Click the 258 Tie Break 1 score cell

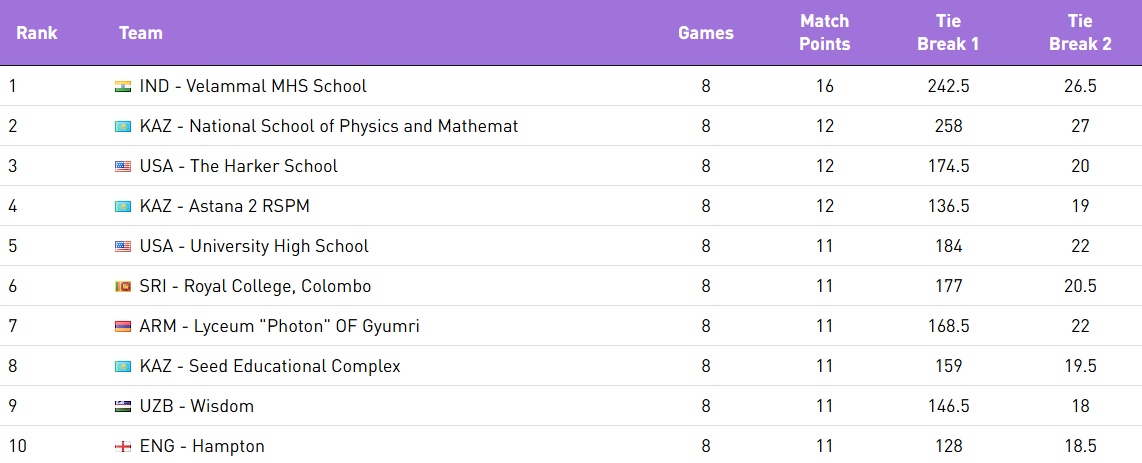click(x=948, y=126)
